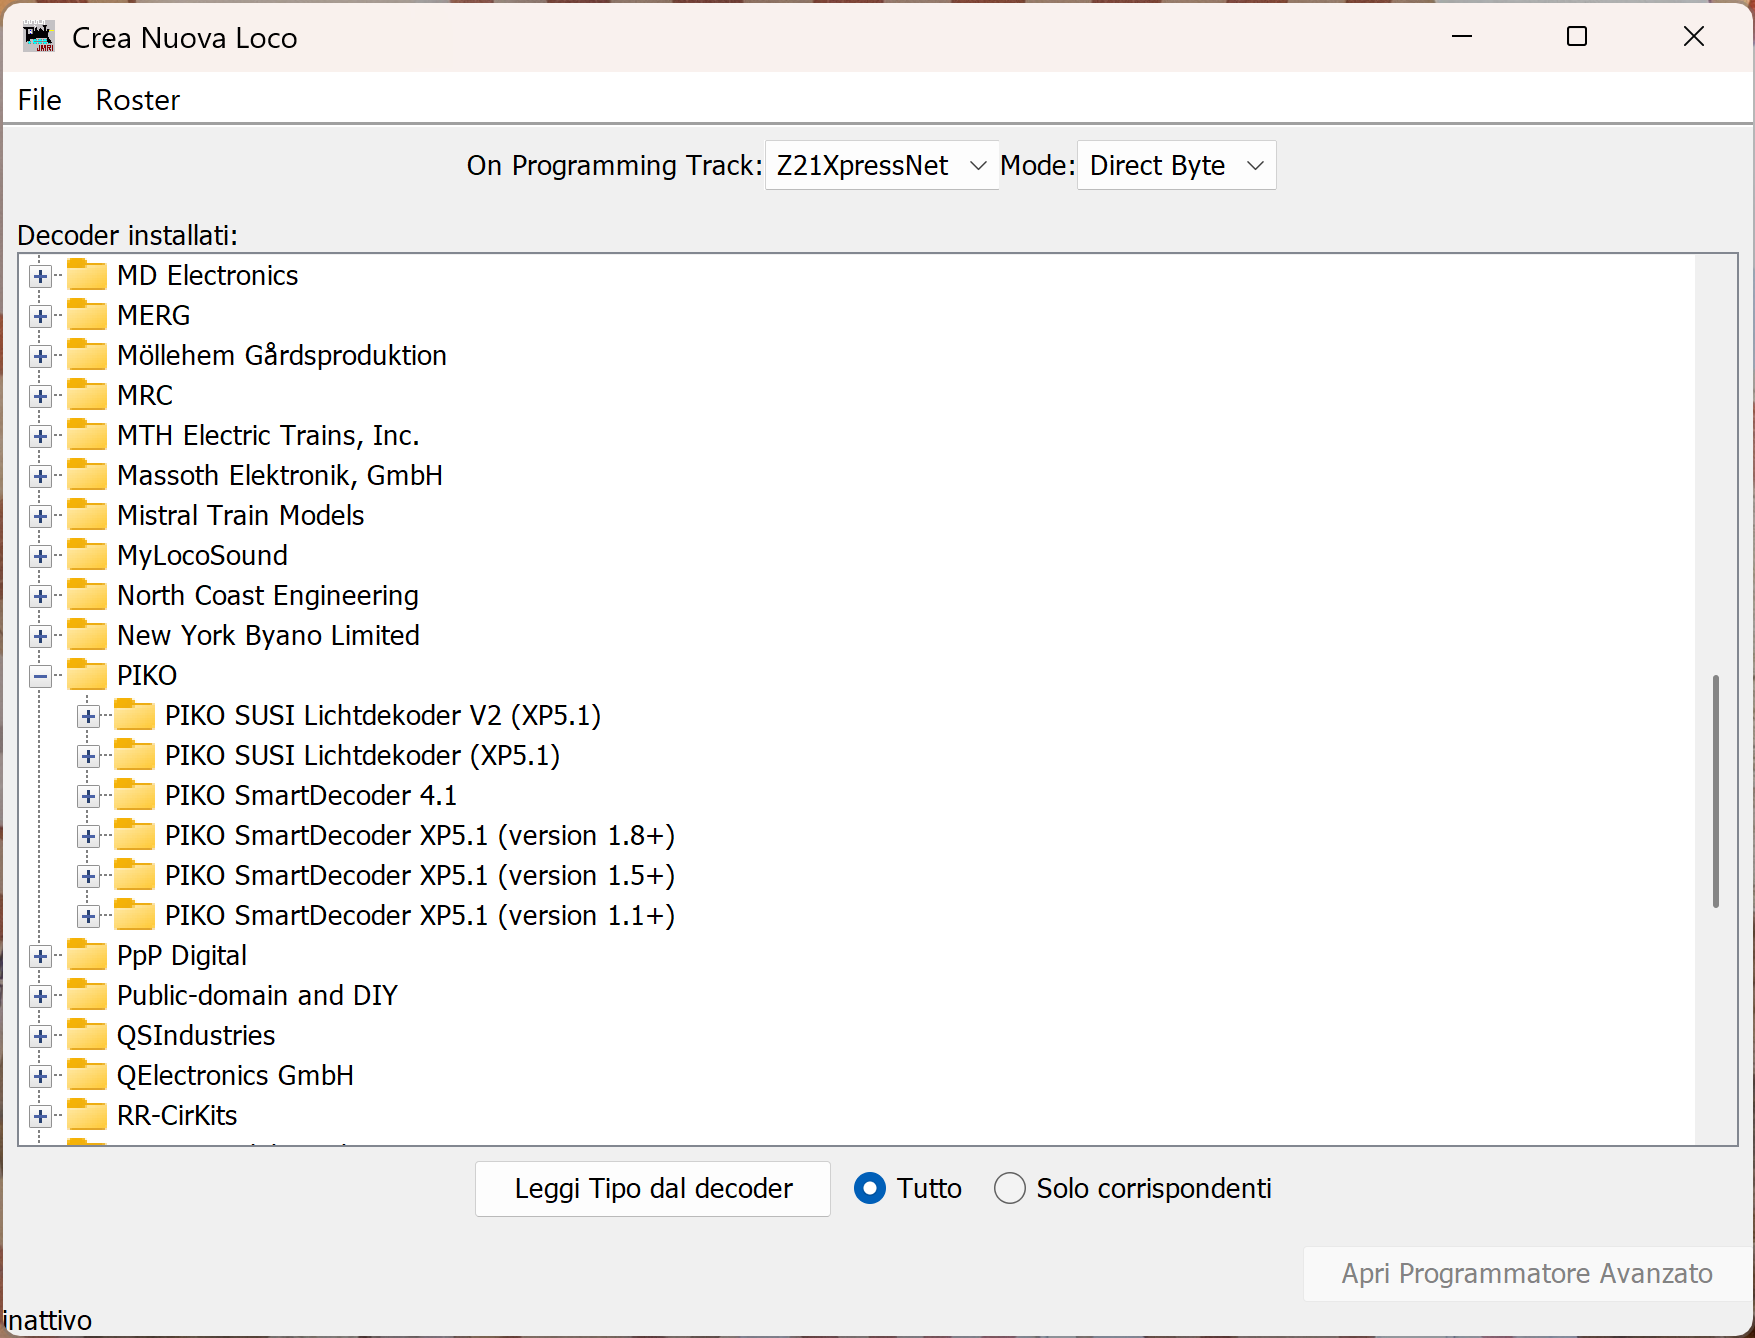1755x1338 pixels.
Task: Open the Mode dropdown showing Direct Byte
Action: pos(1176,165)
